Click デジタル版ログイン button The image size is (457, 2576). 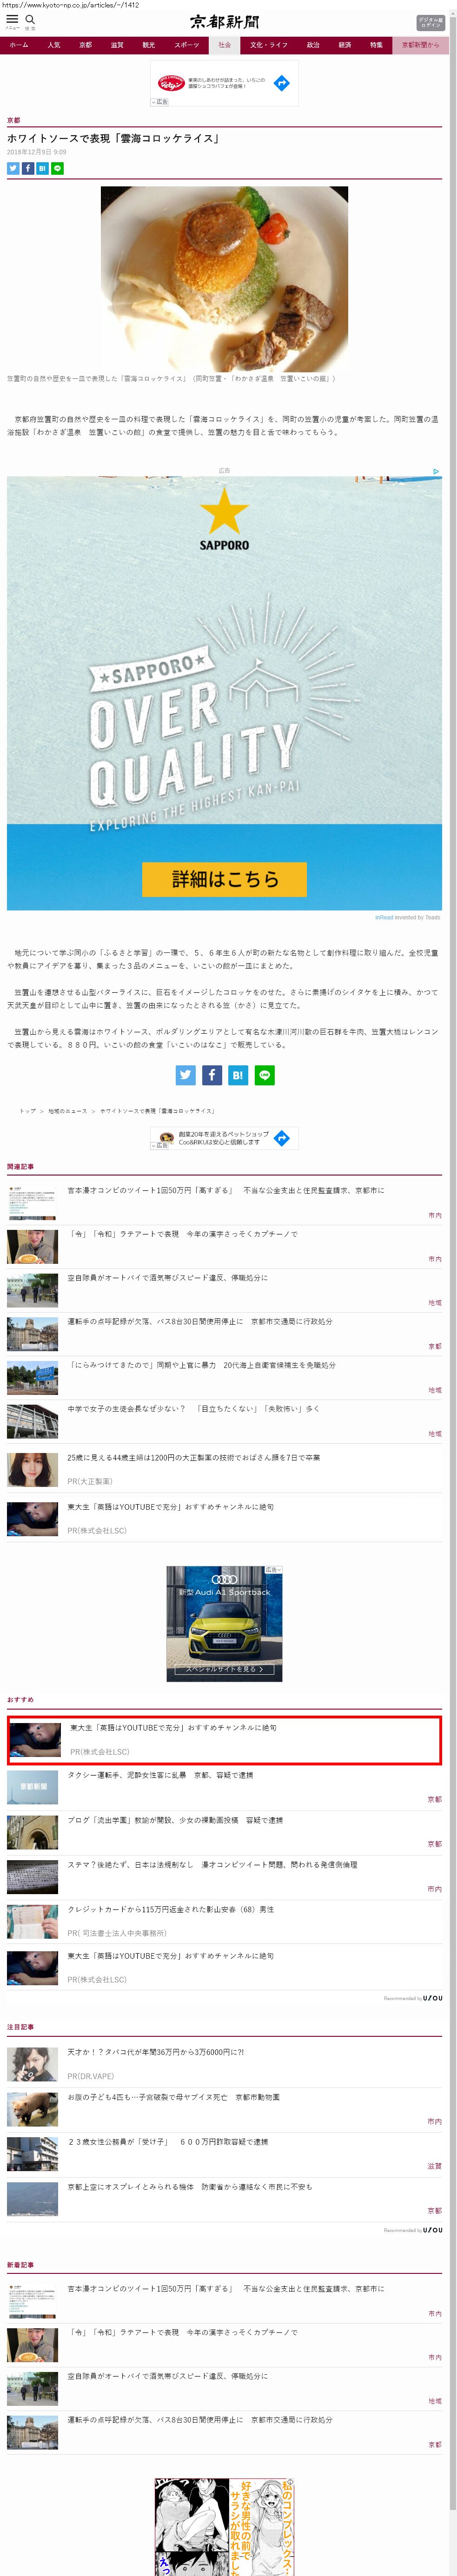[430, 22]
